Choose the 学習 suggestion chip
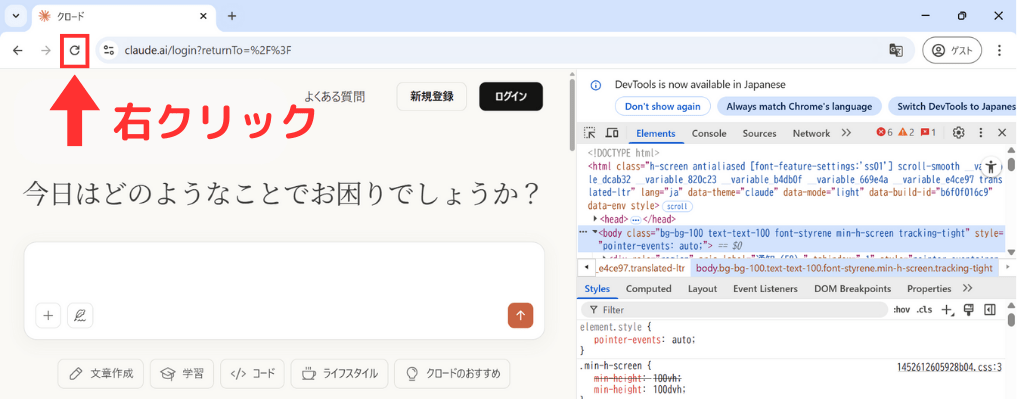The image size is (1017, 399). (182, 374)
